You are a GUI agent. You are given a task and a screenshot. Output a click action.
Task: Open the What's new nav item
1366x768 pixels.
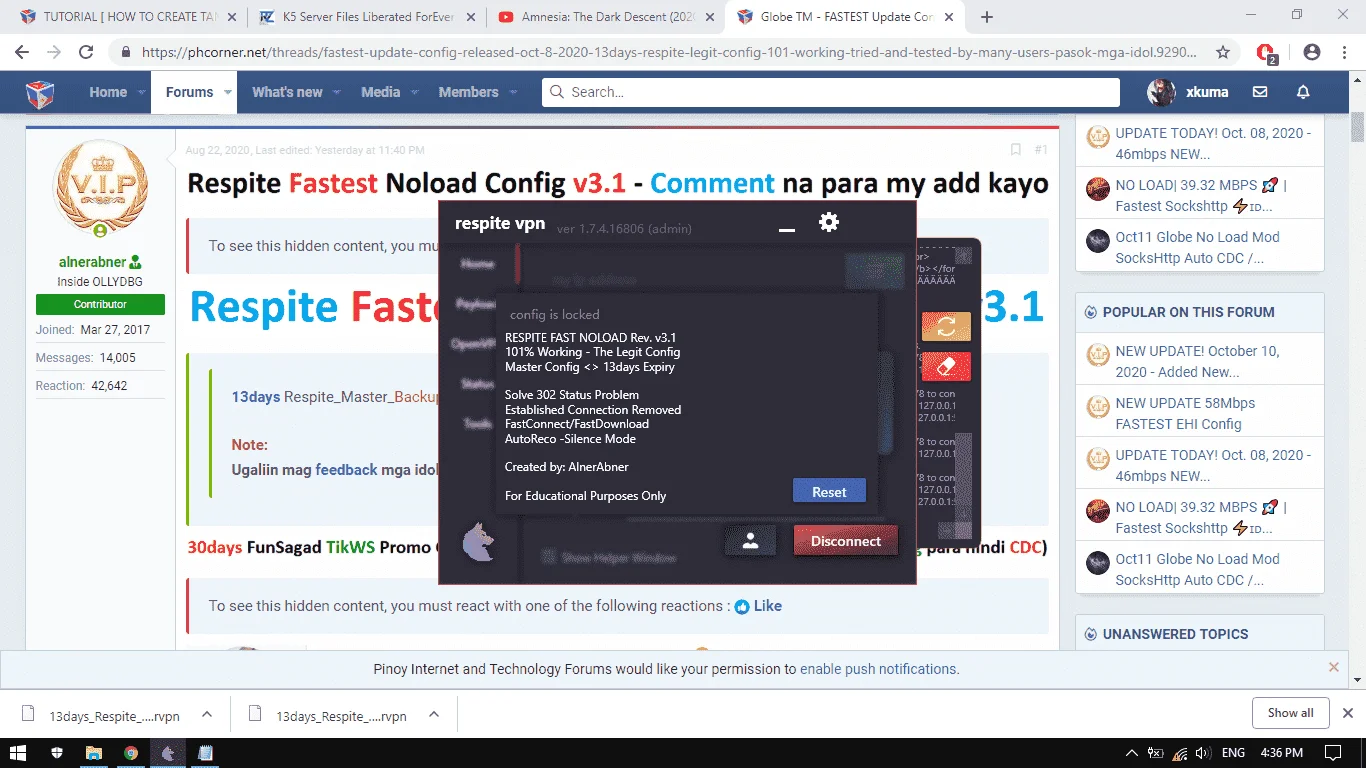[x=287, y=92]
